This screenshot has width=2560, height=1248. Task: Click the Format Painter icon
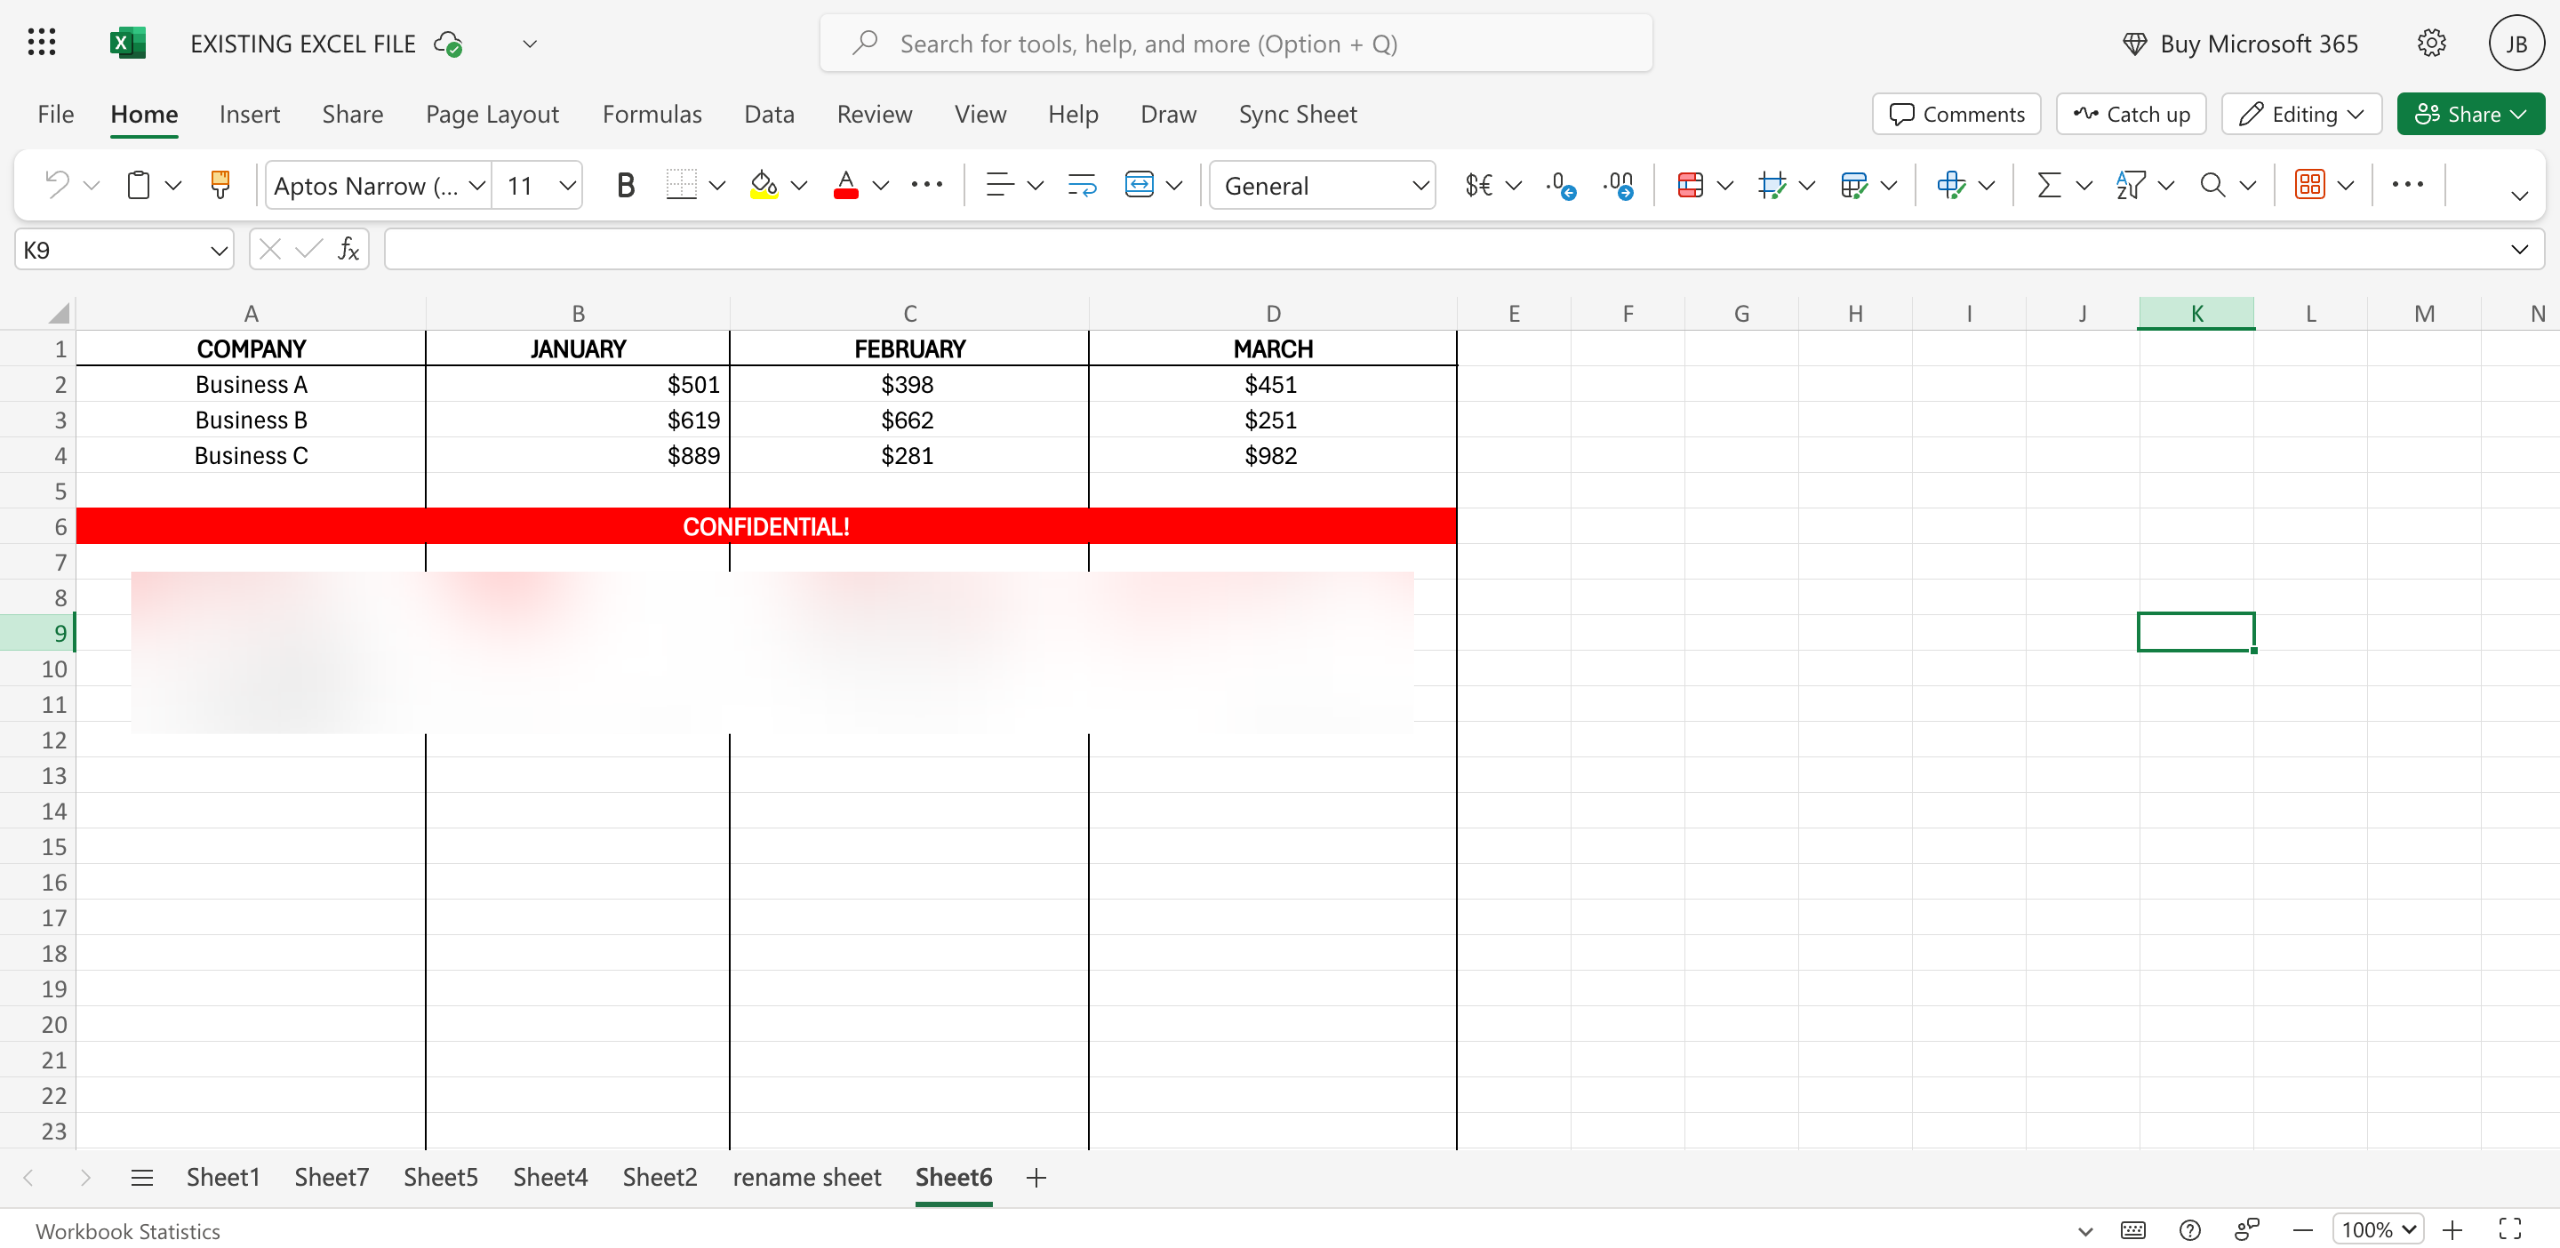tap(220, 185)
